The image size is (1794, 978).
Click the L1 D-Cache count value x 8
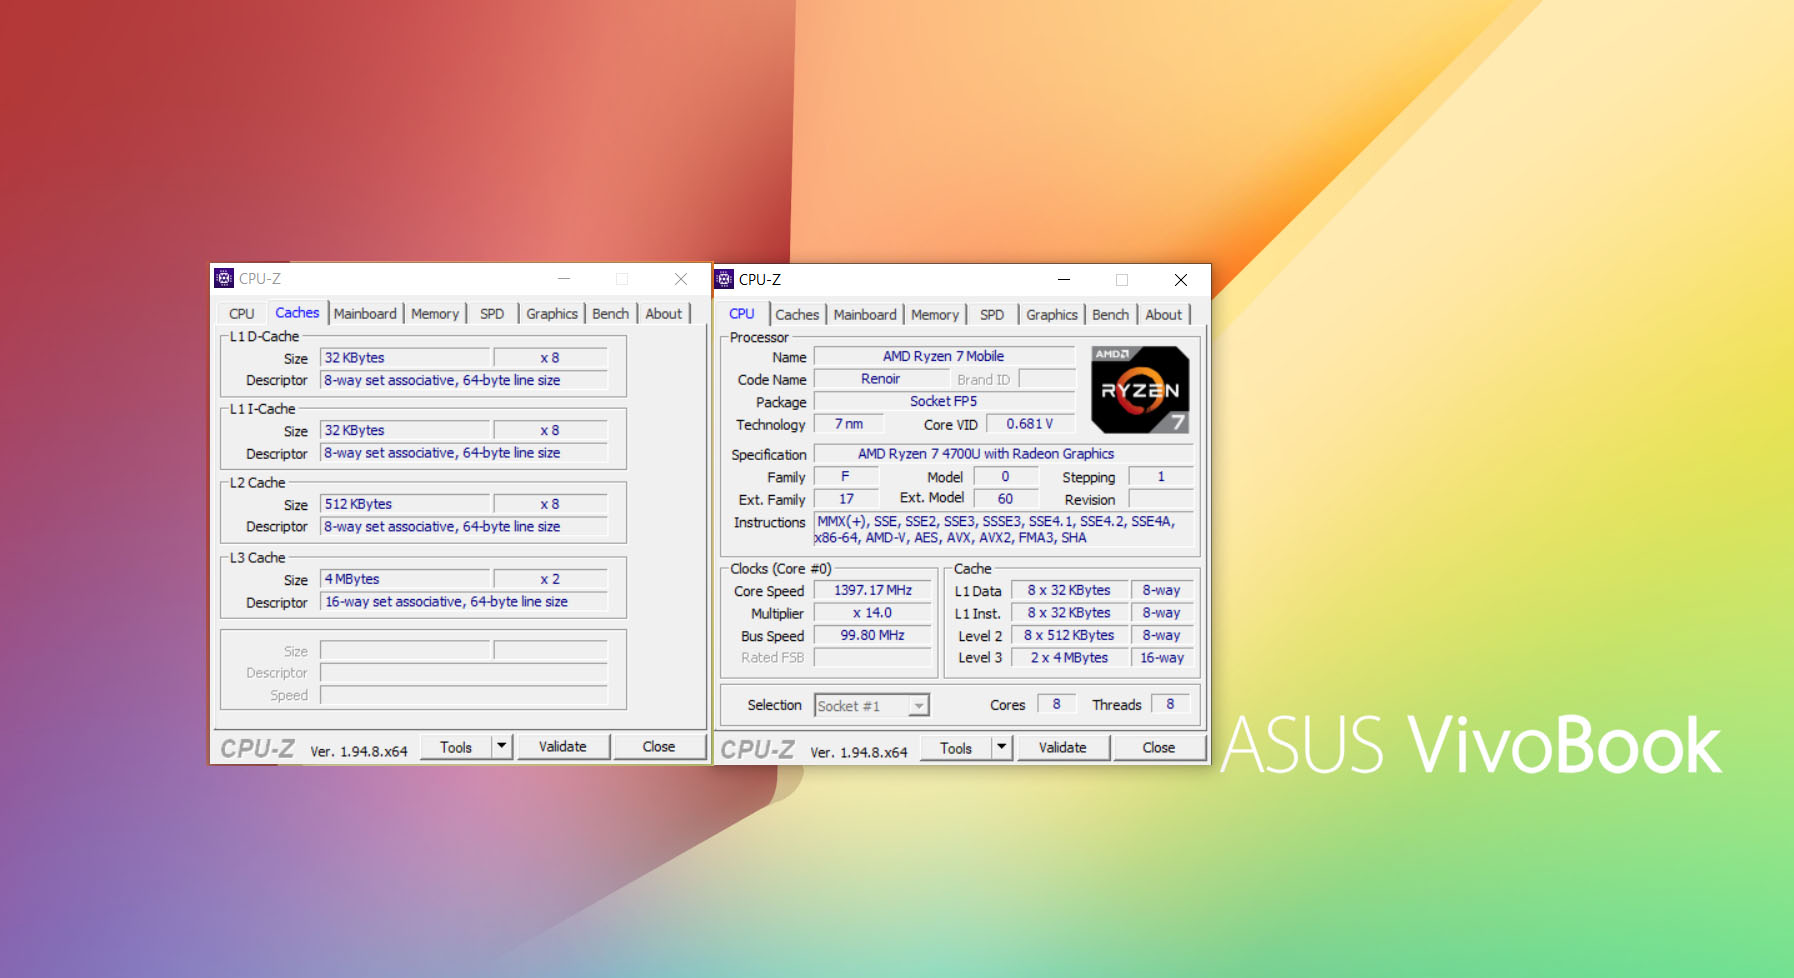tap(550, 358)
